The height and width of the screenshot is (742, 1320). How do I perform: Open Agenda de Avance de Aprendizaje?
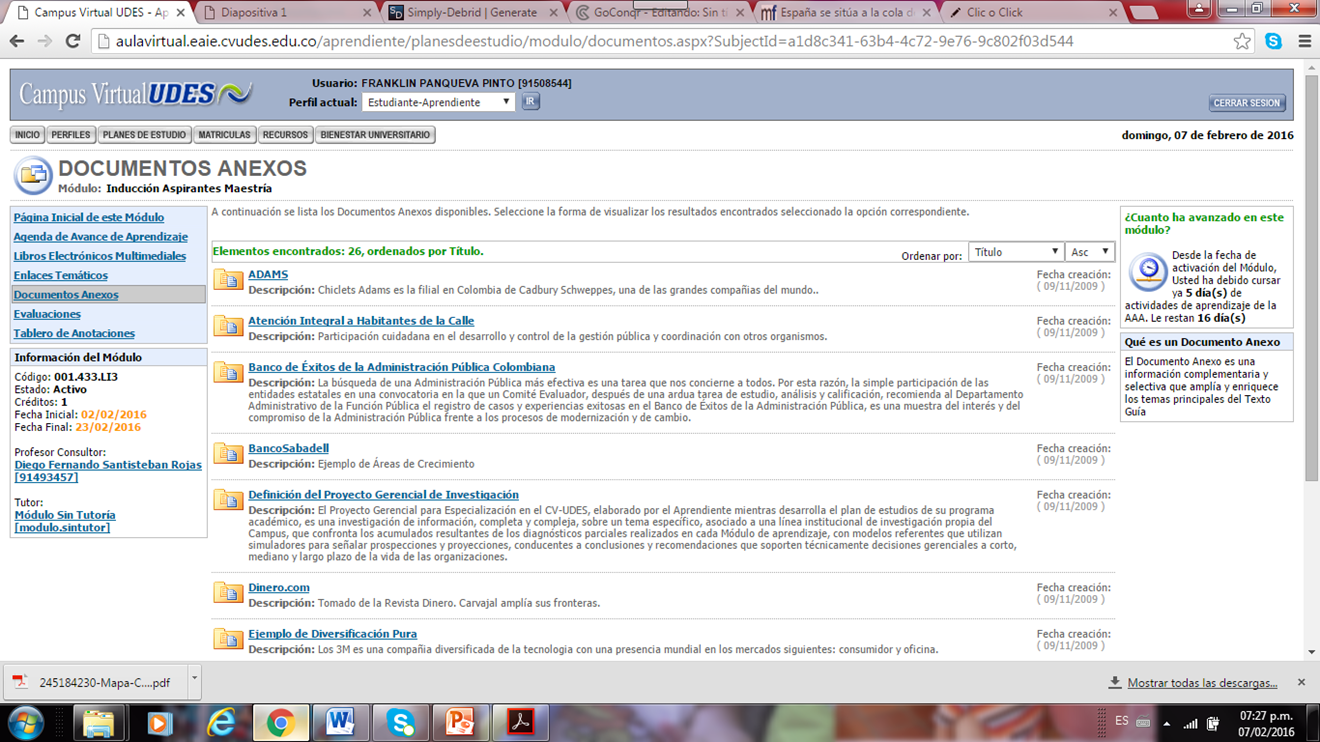click(x=101, y=237)
